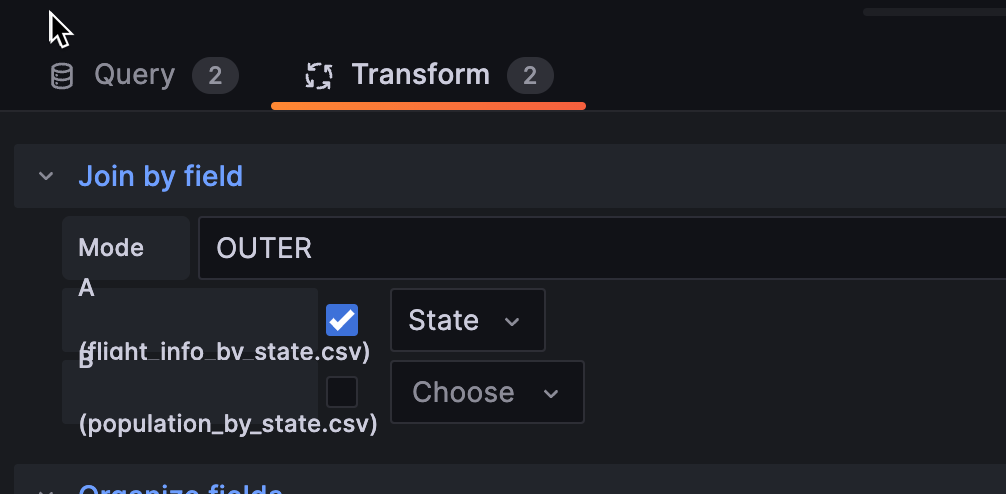Open the OUTER mode dropdown
The image size is (1006, 494).
tap(602, 248)
